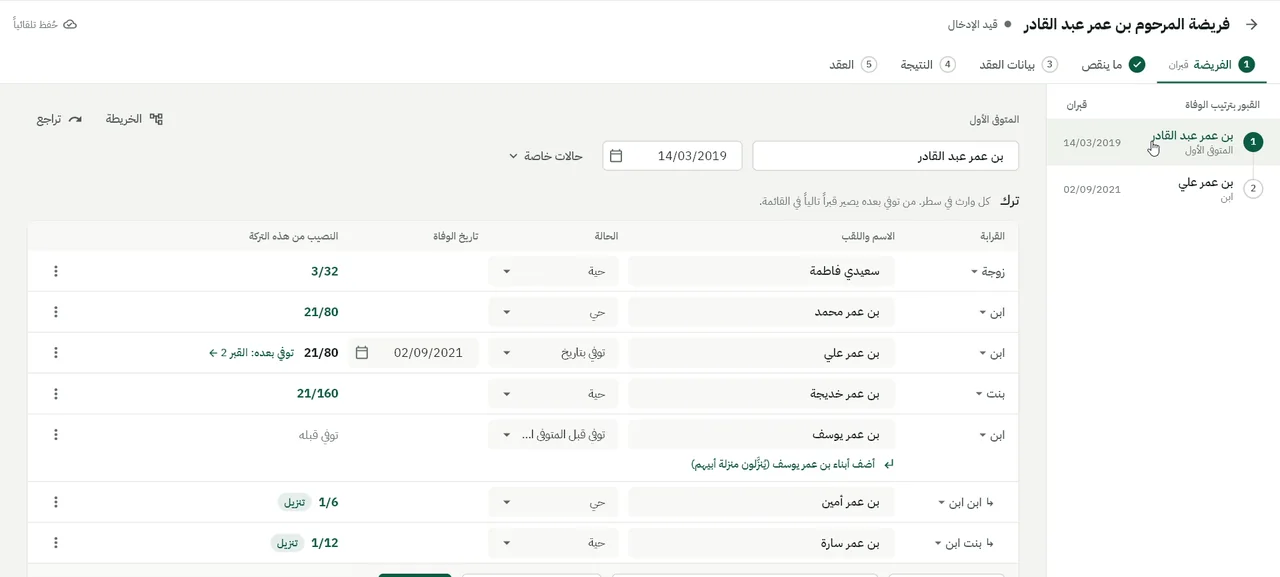
Task: Follow link توفي بعده: القبر 2
Action: click(x=251, y=353)
